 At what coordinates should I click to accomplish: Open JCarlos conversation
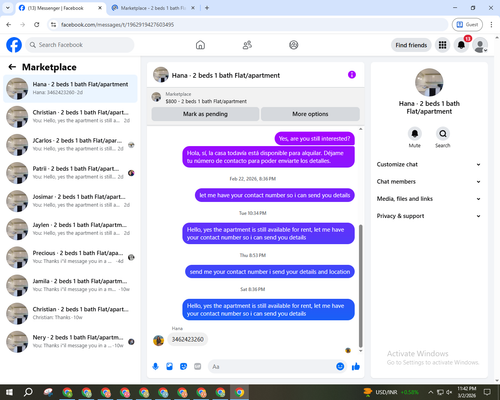70,145
